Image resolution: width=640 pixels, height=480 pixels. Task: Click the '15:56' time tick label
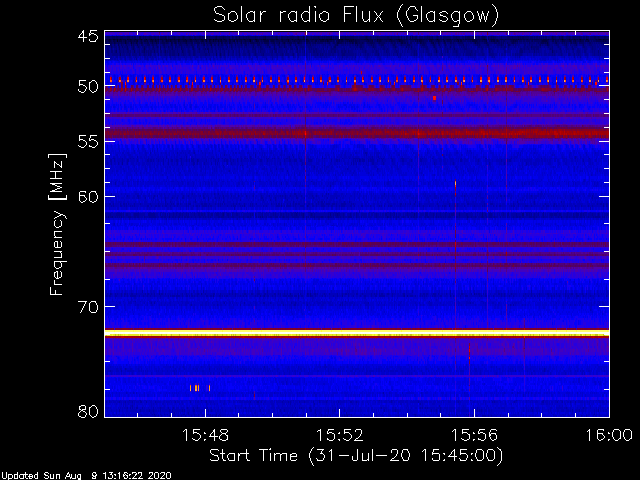[x=474, y=435]
